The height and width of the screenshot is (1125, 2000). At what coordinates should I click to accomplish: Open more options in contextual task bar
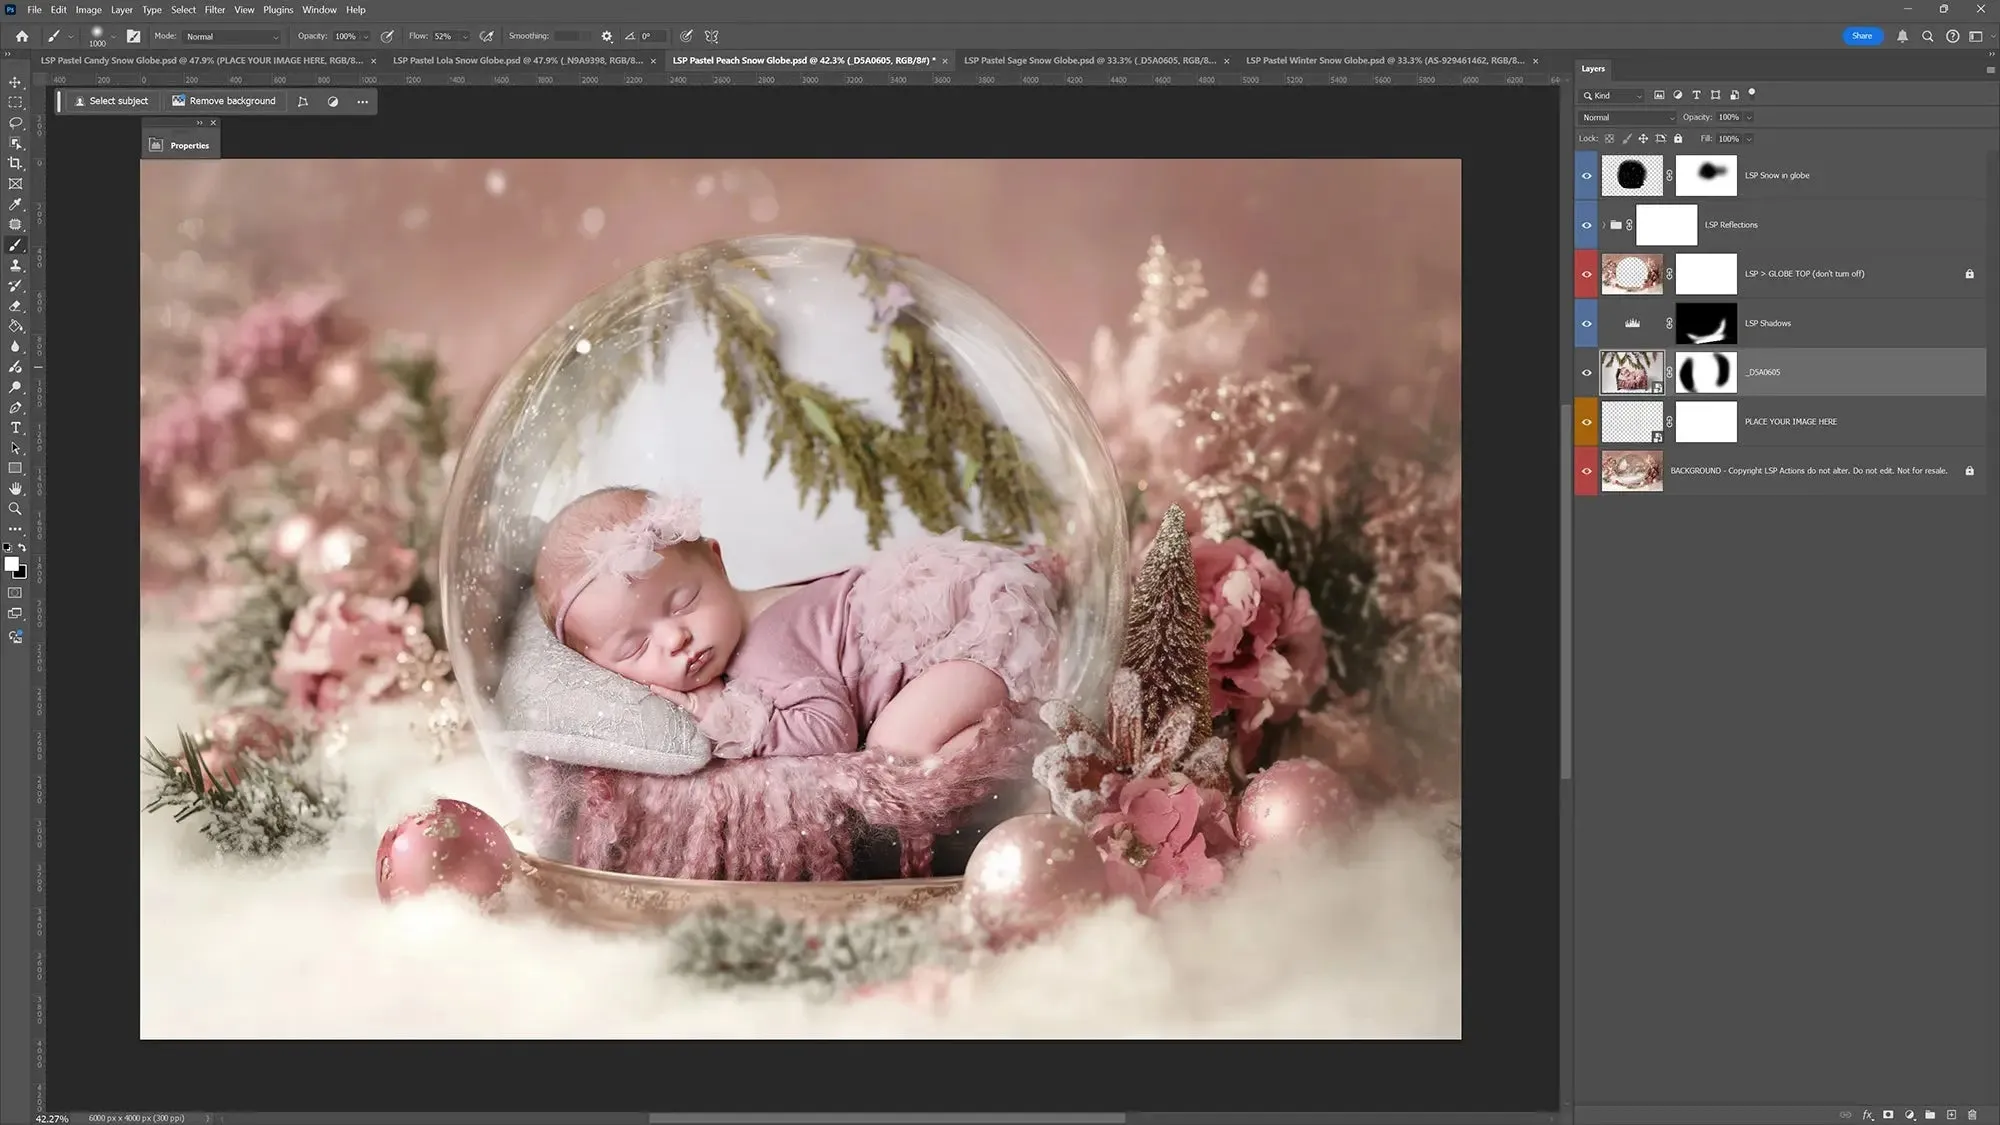(362, 101)
